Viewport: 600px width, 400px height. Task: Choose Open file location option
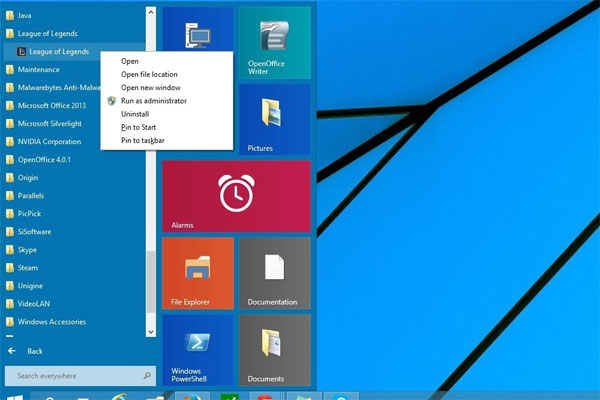[149, 74]
